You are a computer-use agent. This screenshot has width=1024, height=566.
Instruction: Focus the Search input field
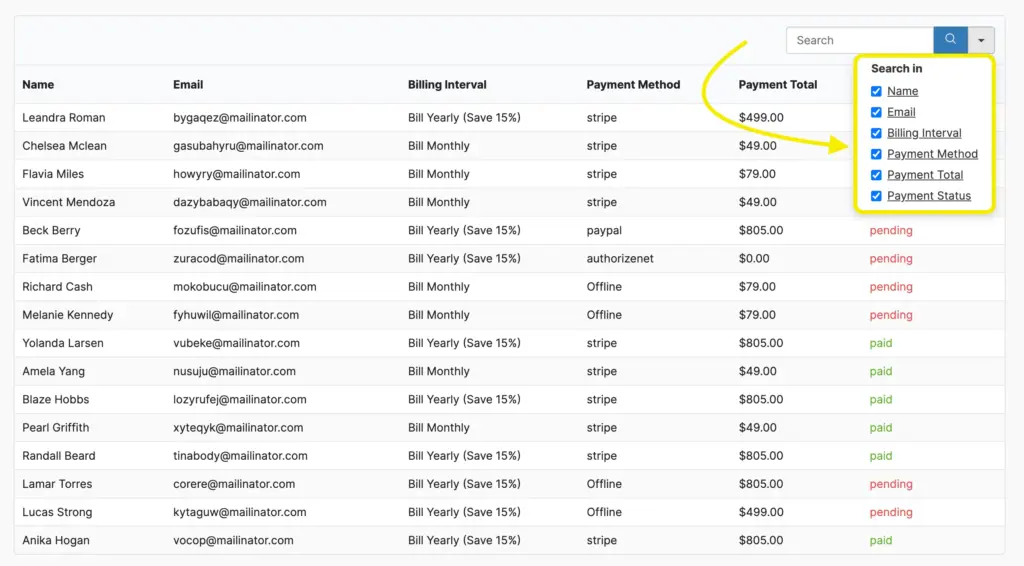(860, 40)
